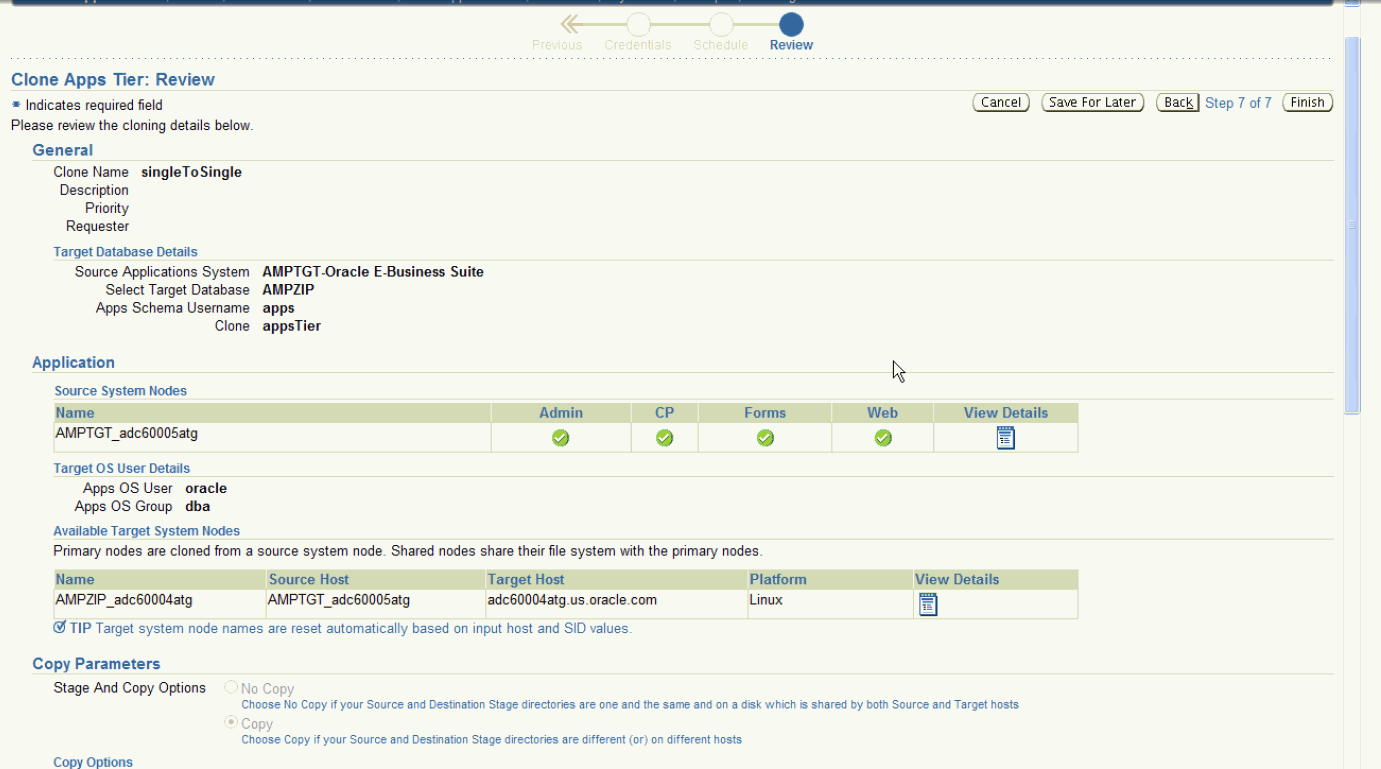1381x769 pixels.
Task: Click the Review step circle
Action: [x=791, y=24]
